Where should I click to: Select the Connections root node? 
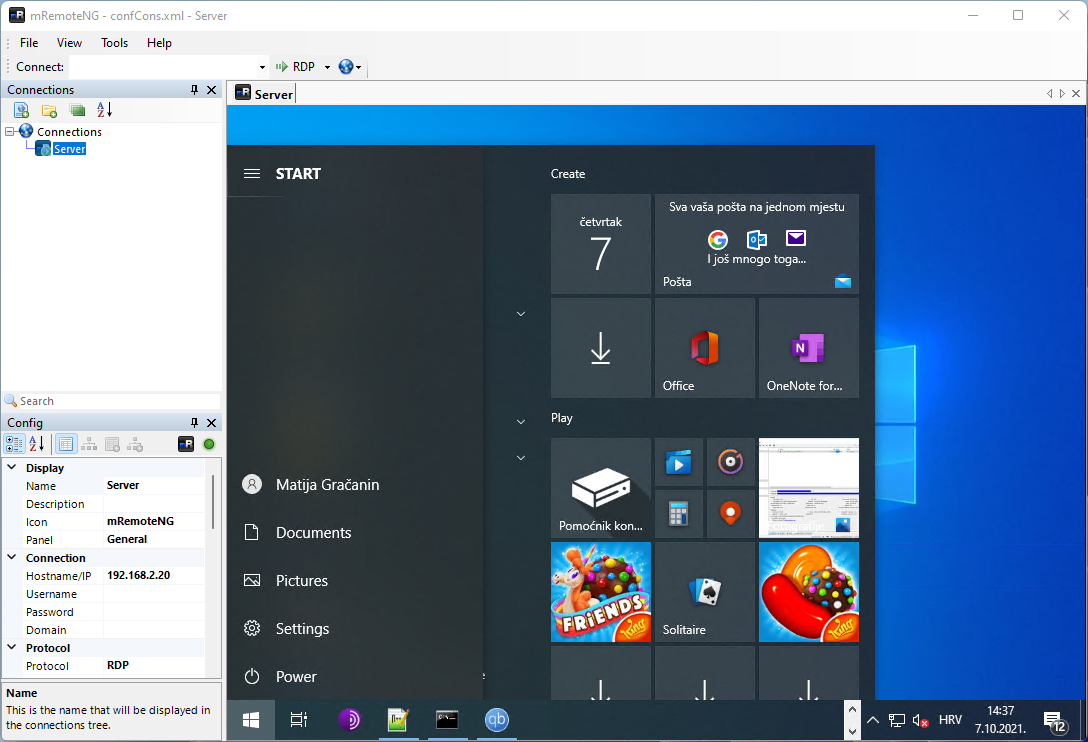coord(69,132)
